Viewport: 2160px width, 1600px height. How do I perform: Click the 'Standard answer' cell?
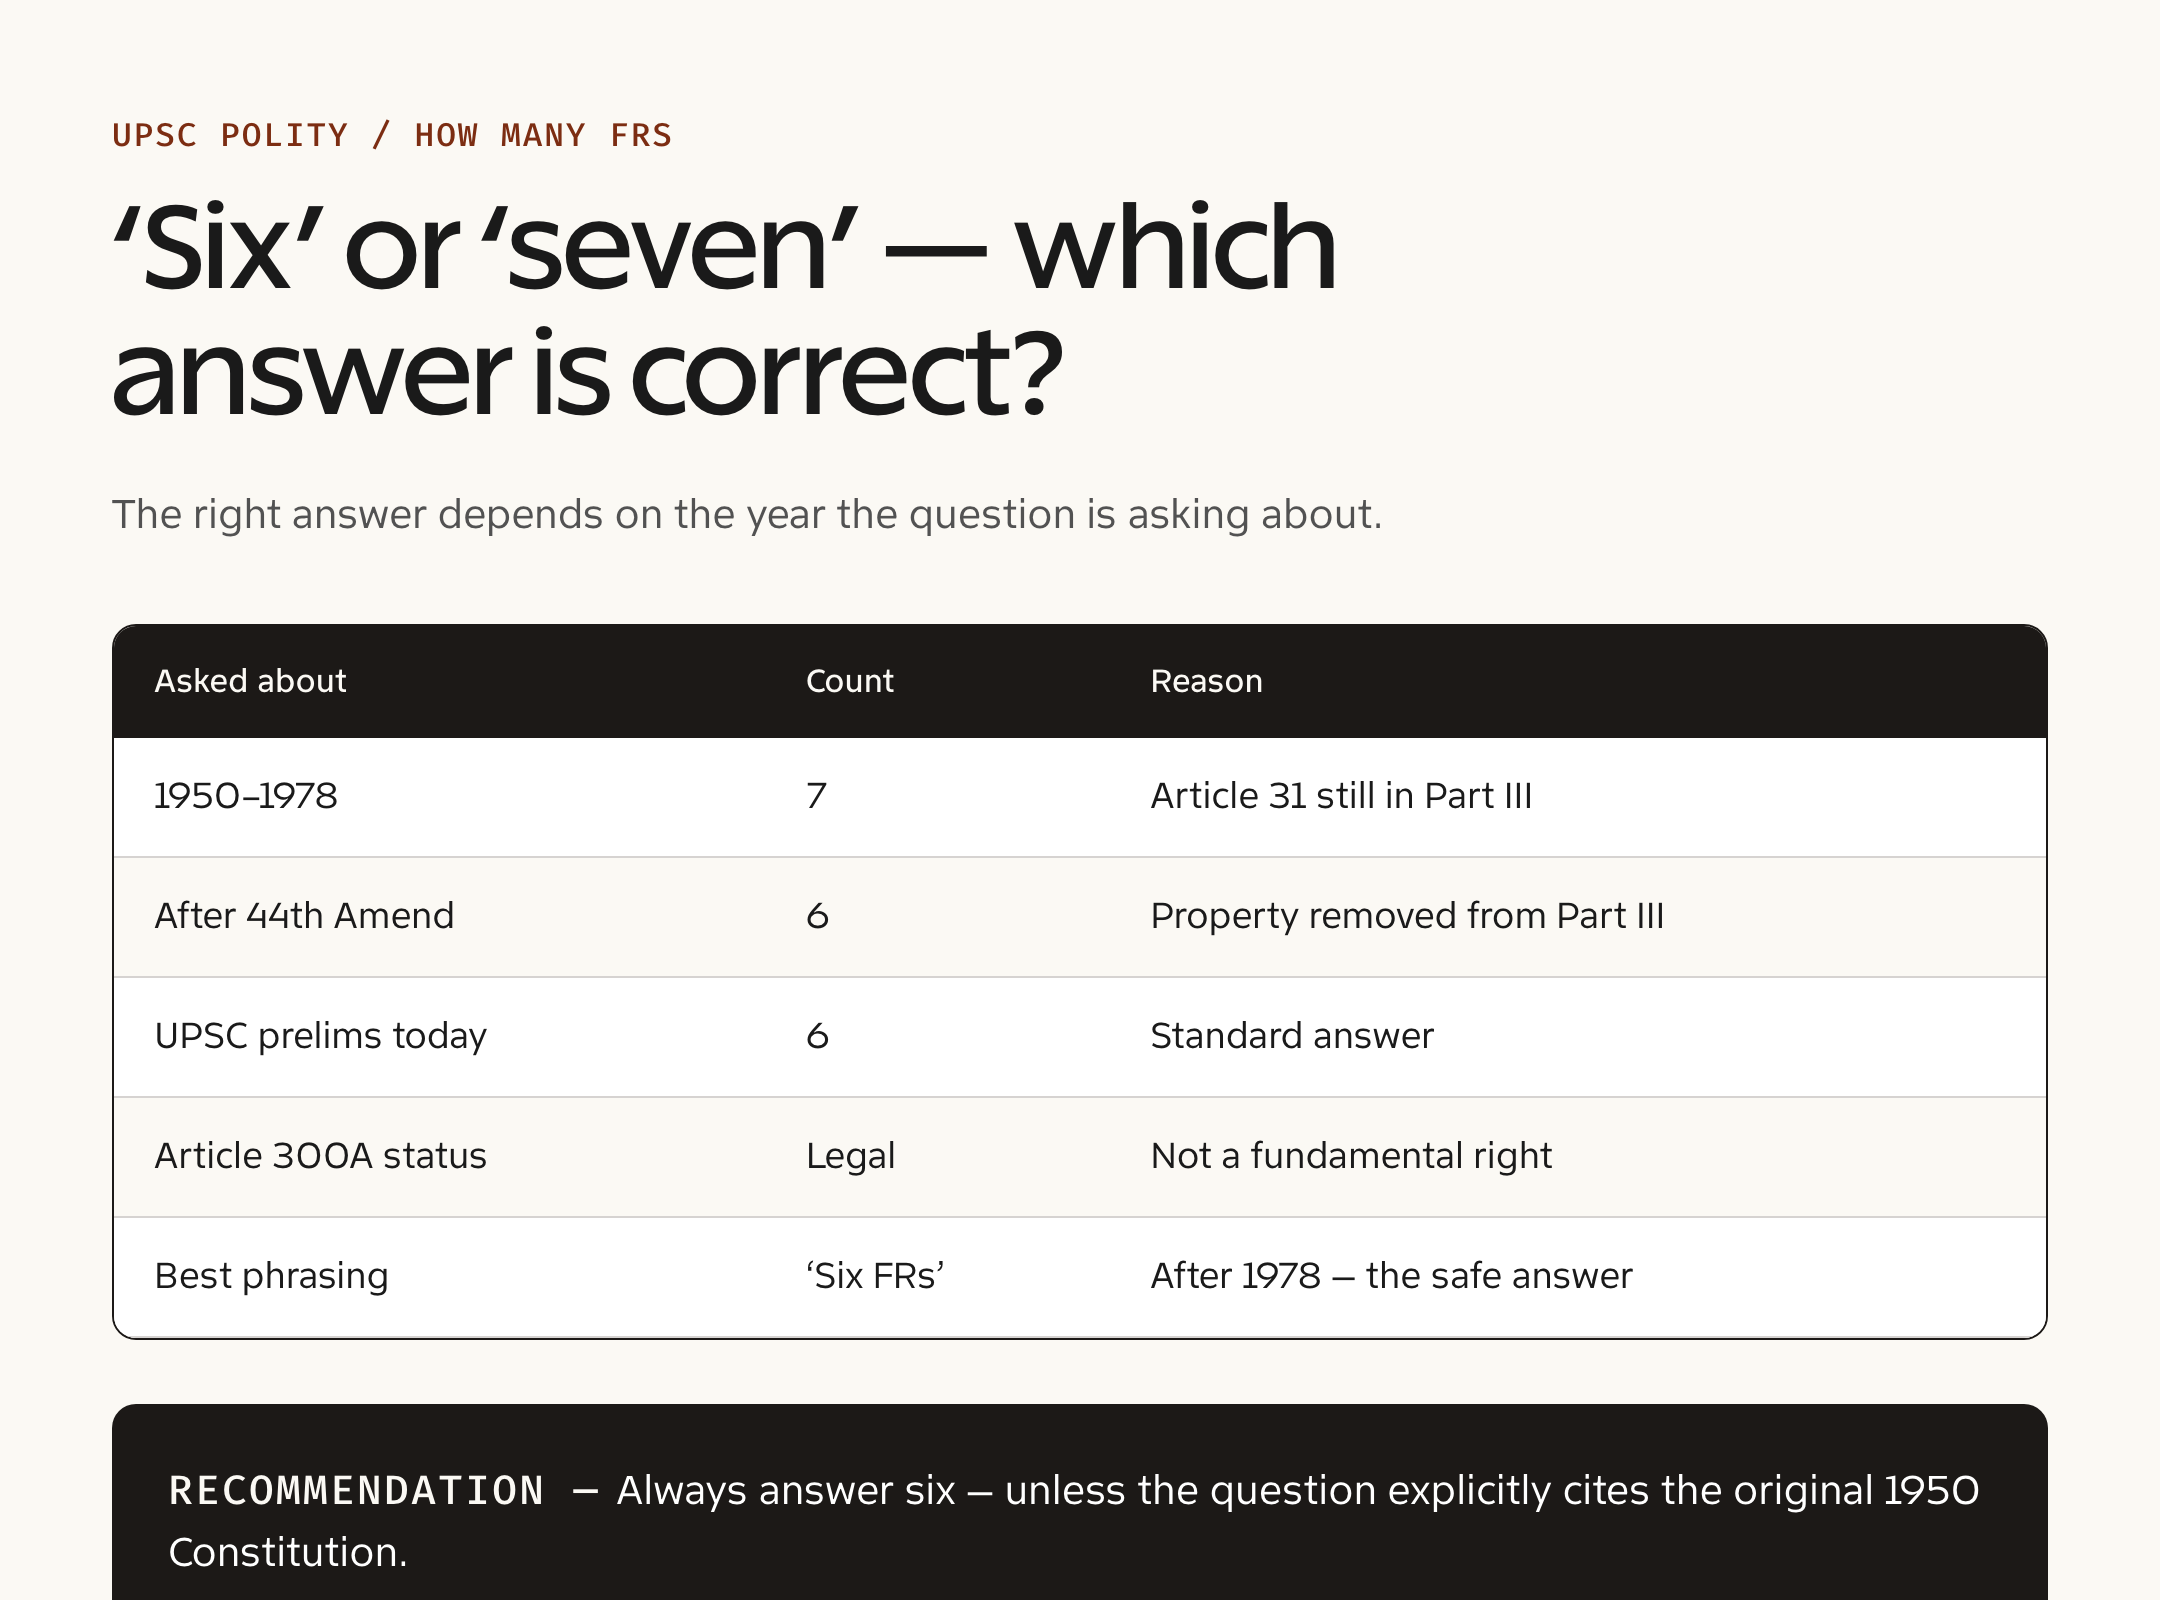[1292, 1036]
